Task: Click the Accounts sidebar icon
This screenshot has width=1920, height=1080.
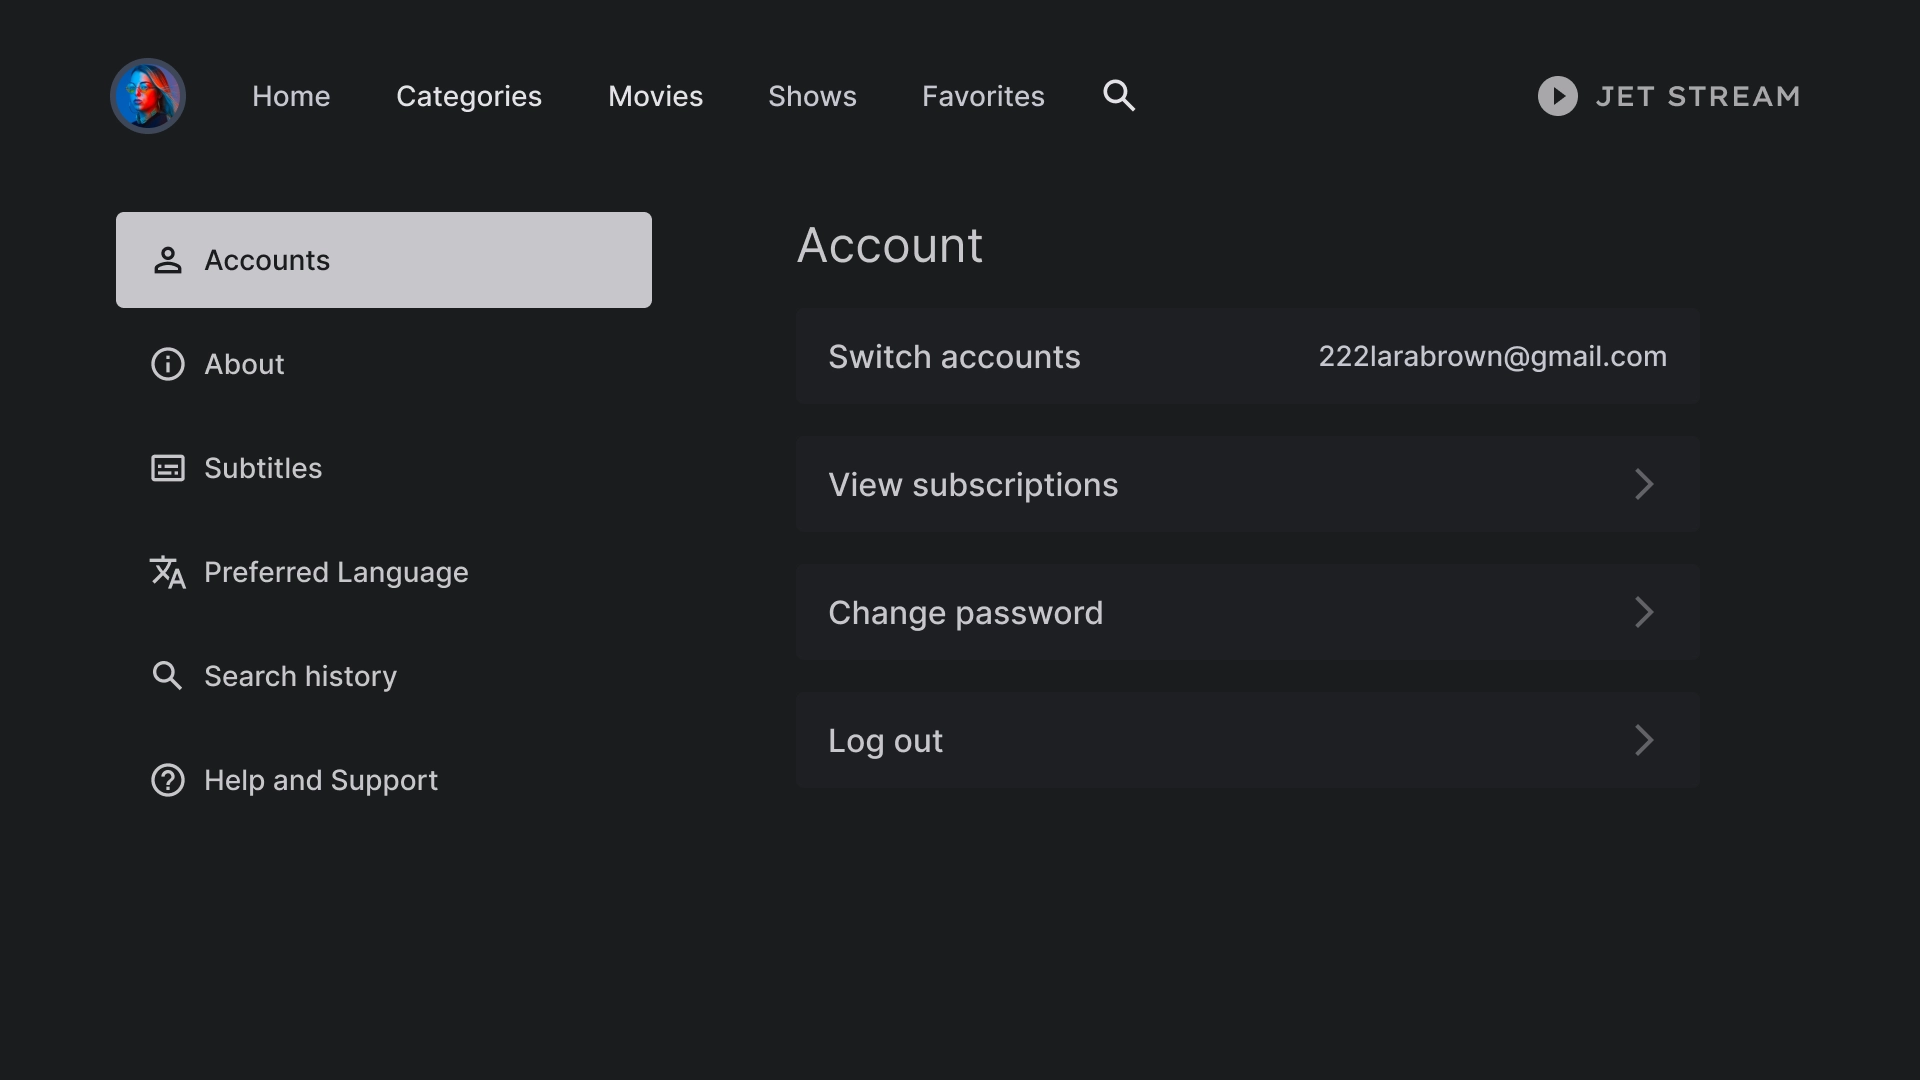Action: 167,260
